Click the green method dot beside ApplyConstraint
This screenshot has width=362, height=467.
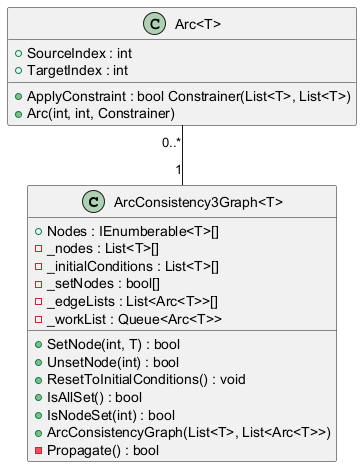click(19, 97)
